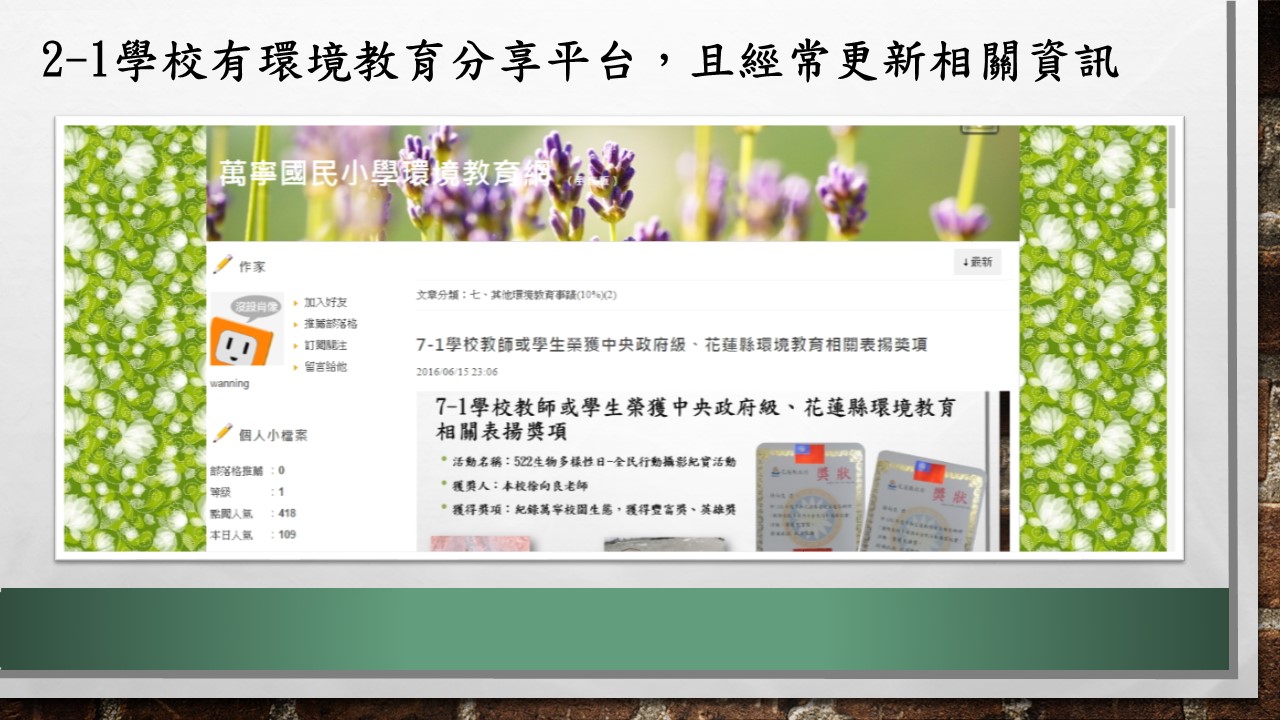Click the wanning username below the avatar
This screenshot has width=1280, height=720.
230,384
